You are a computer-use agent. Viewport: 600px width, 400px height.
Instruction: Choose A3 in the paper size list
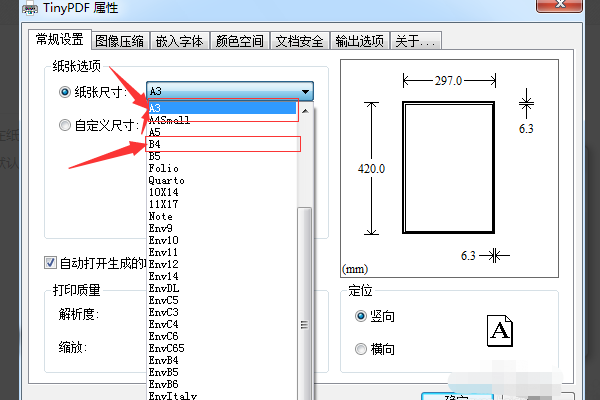[222, 108]
